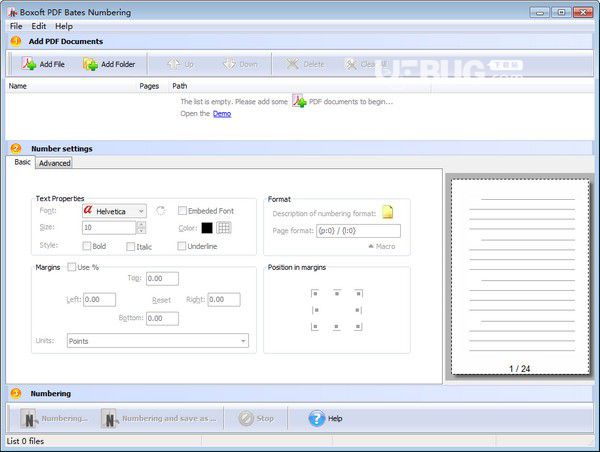Switch to the Advanced tab
The image size is (600, 452).
pos(54,163)
